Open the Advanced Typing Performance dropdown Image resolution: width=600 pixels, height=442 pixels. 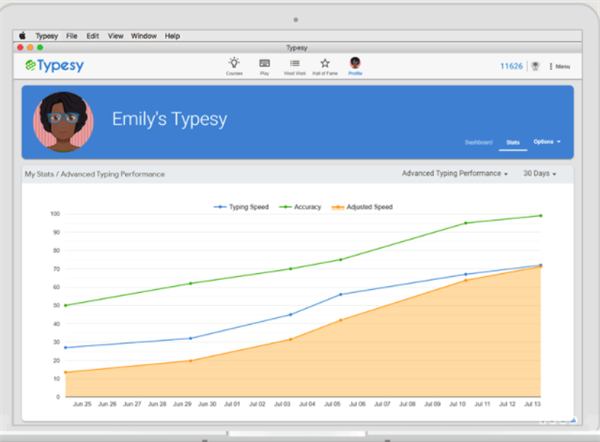tap(455, 173)
